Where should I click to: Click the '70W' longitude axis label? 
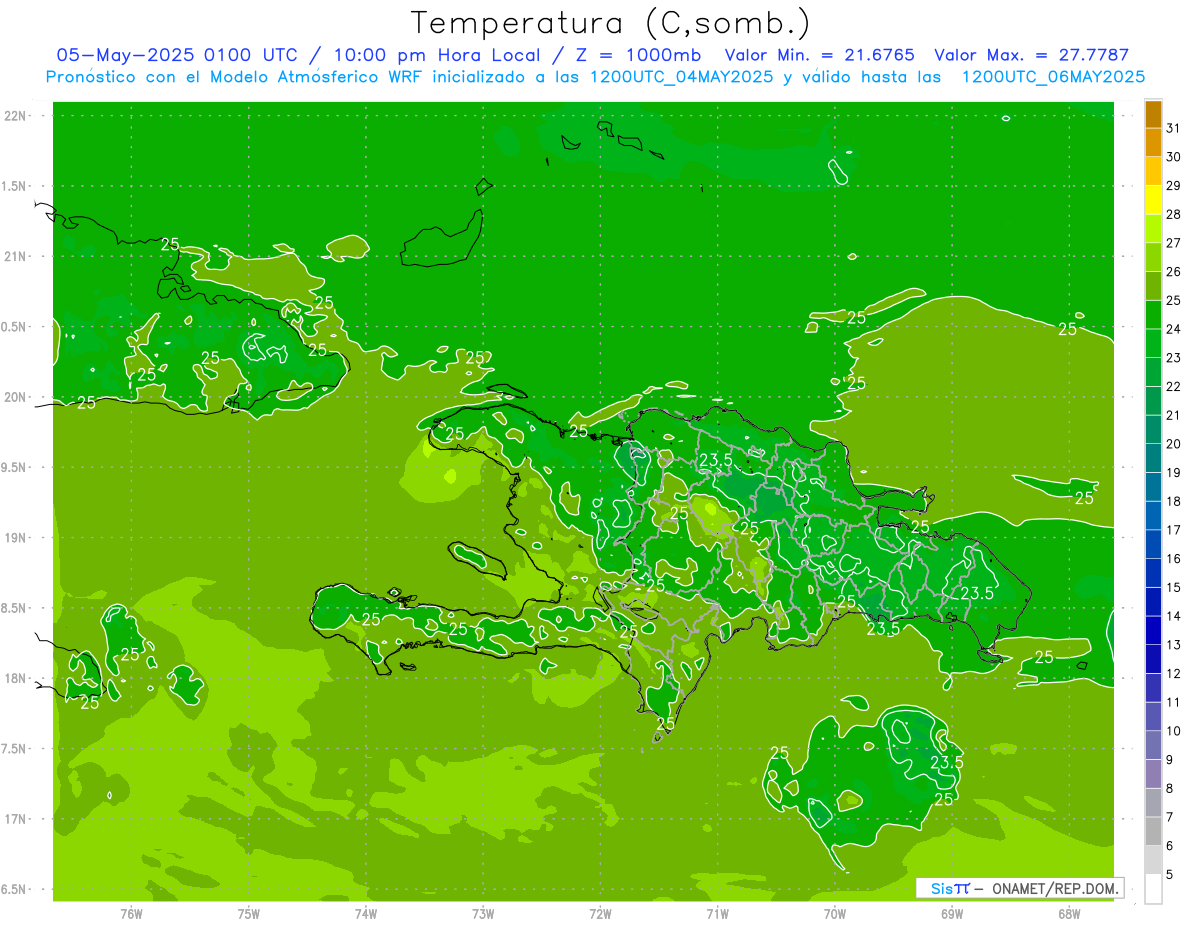click(x=835, y=913)
